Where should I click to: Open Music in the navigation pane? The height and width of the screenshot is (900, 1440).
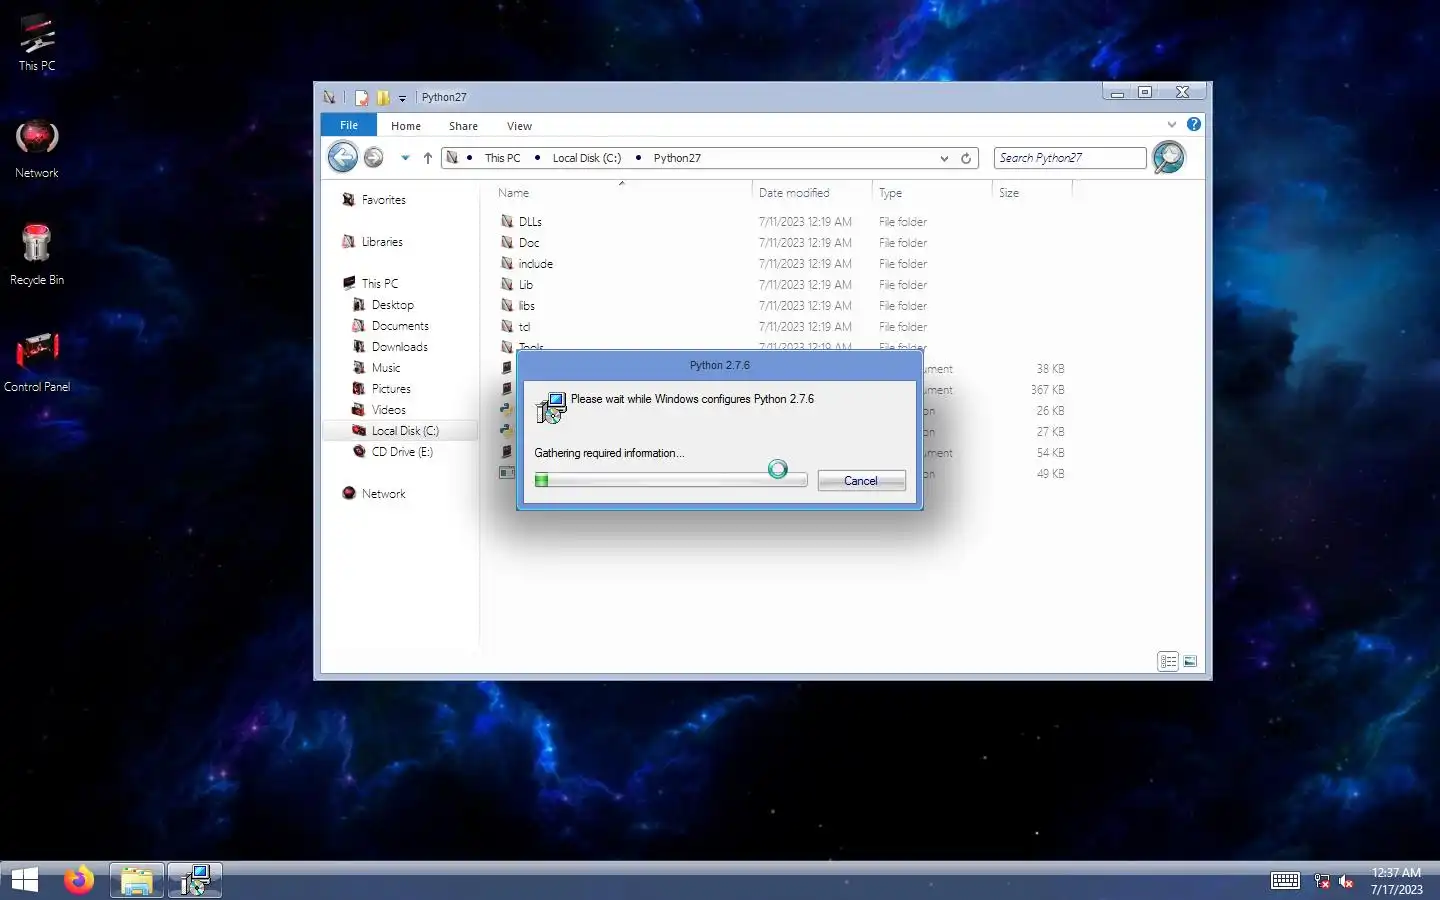point(386,368)
